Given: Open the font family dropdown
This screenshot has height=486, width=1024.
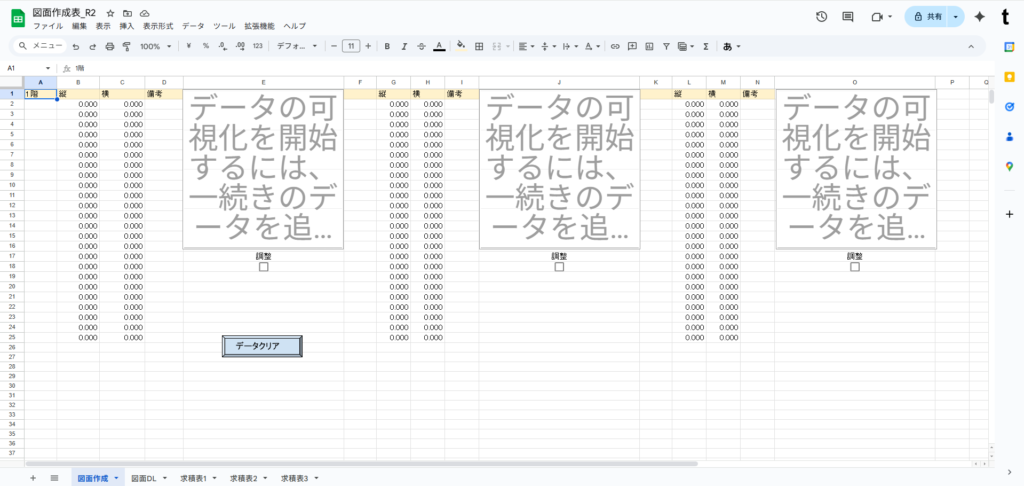Looking at the screenshot, I should 297,46.
